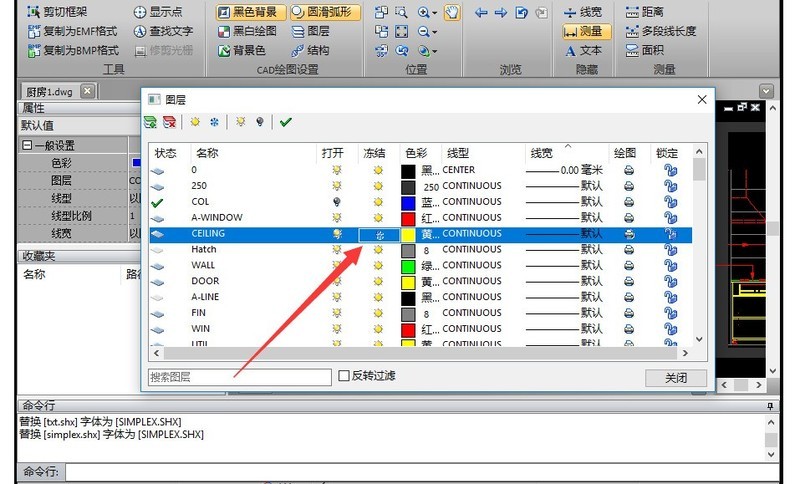Select the hand pan tool in 位置 group
The image size is (800, 484).
click(x=452, y=12)
